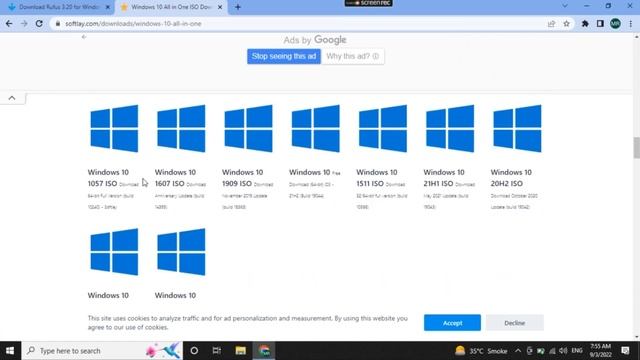Open the browser side panel
Viewport: 640px width, 360px height.
(600, 24)
